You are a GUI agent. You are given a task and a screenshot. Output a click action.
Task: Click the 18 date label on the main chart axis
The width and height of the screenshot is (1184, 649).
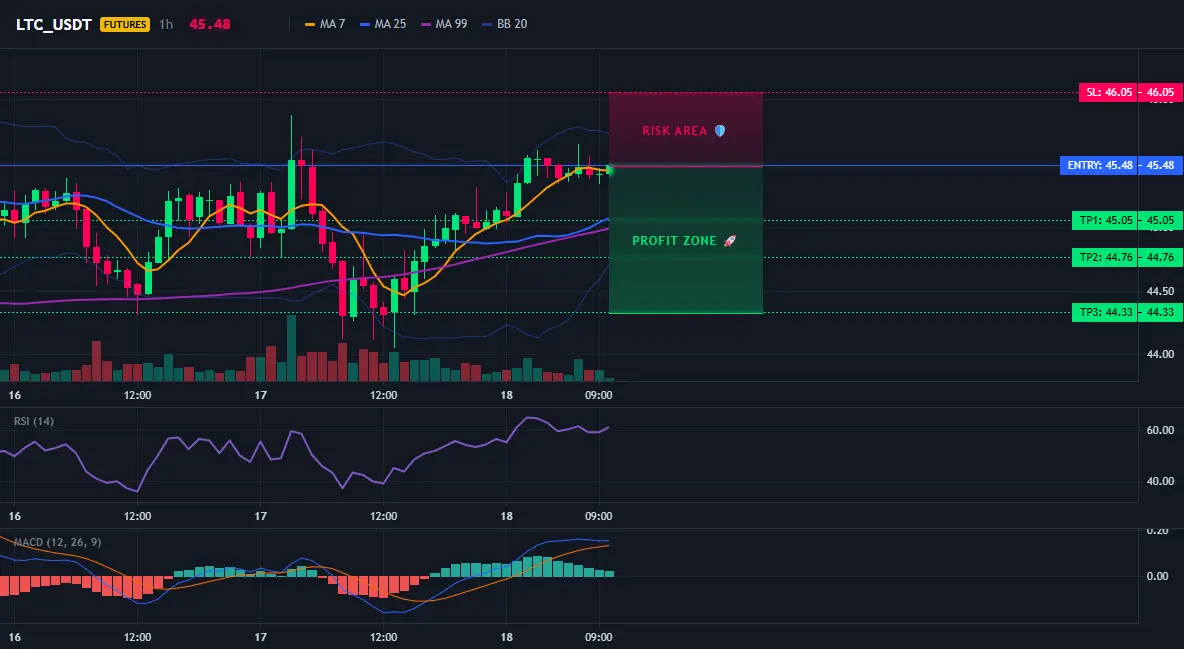(506, 394)
